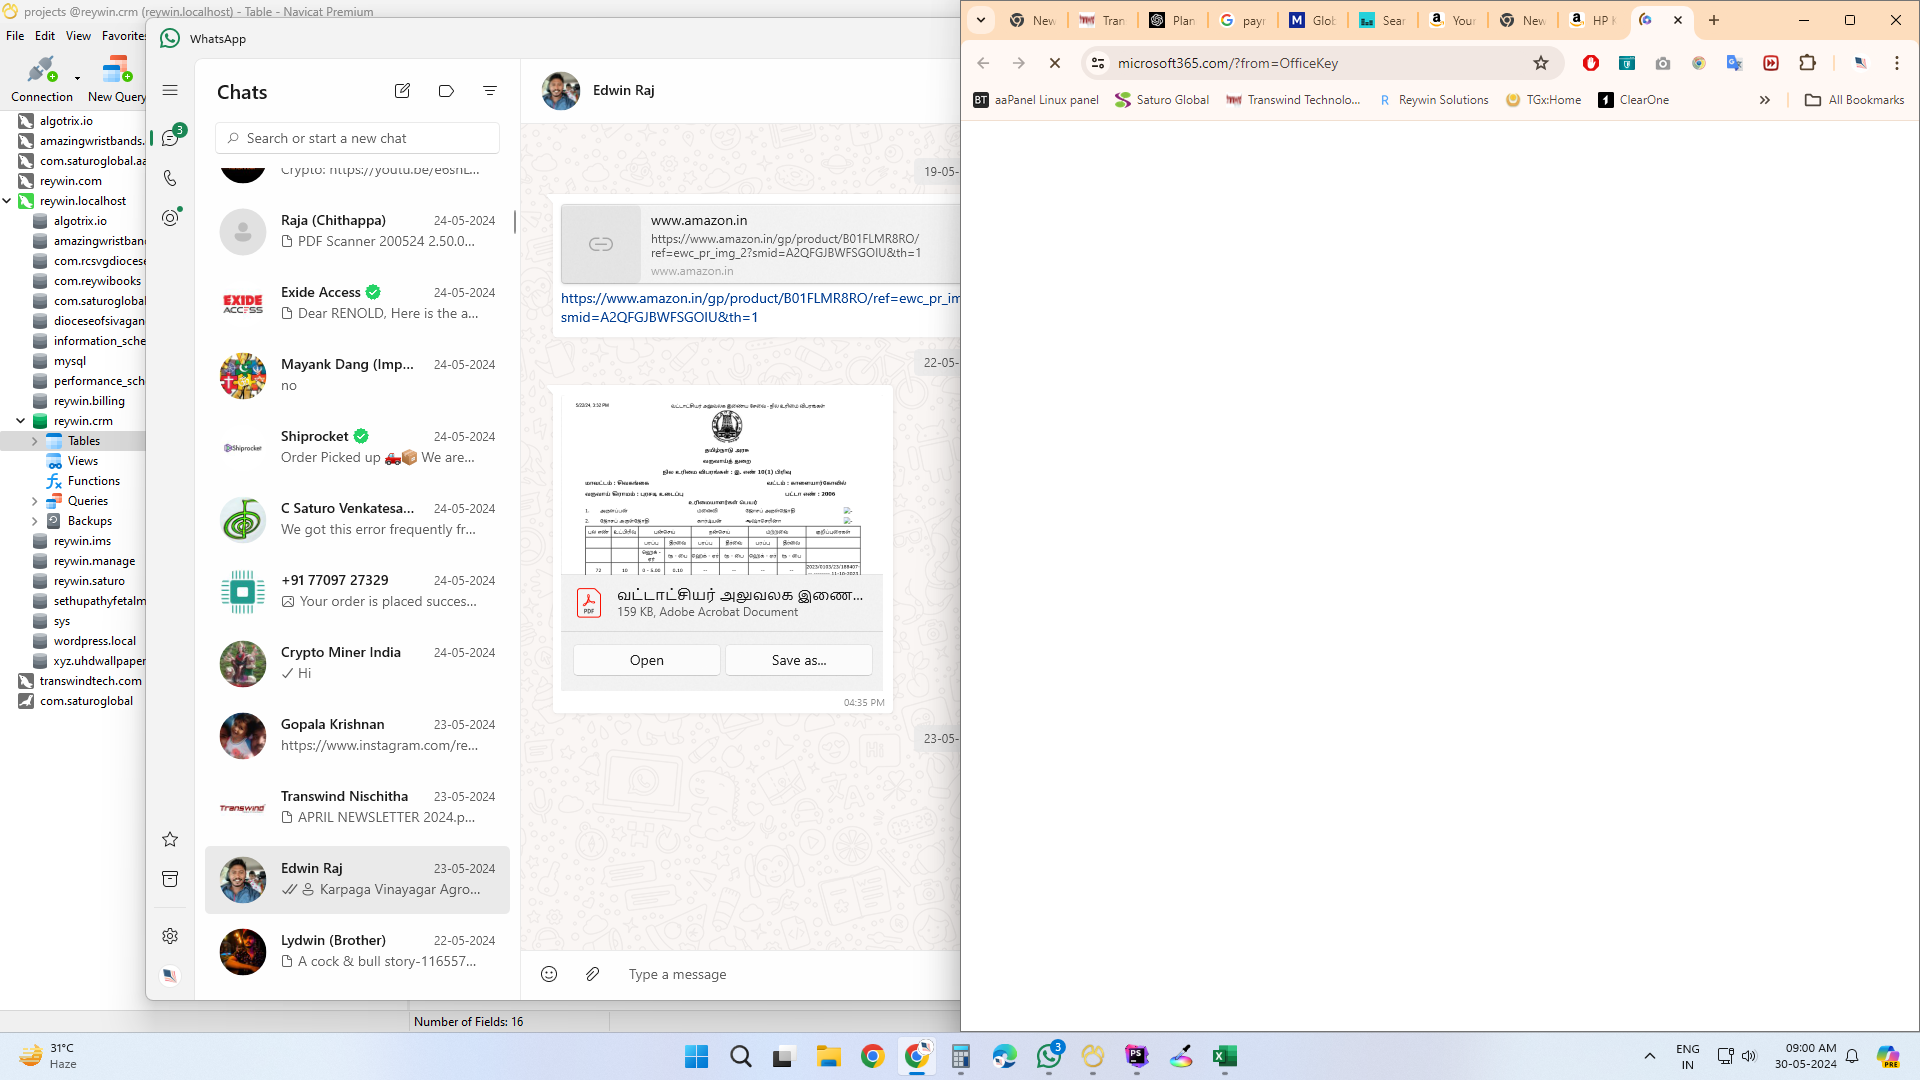Viewport: 1920px width, 1080px height.
Task: Collapse the reywin.localhost connection tree
Action: (7, 201)
